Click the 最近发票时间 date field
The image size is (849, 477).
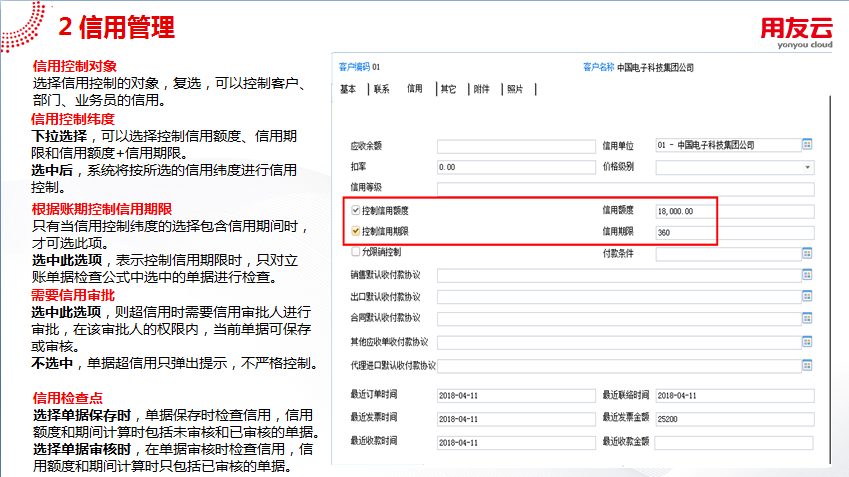click(x=516, y=419)
